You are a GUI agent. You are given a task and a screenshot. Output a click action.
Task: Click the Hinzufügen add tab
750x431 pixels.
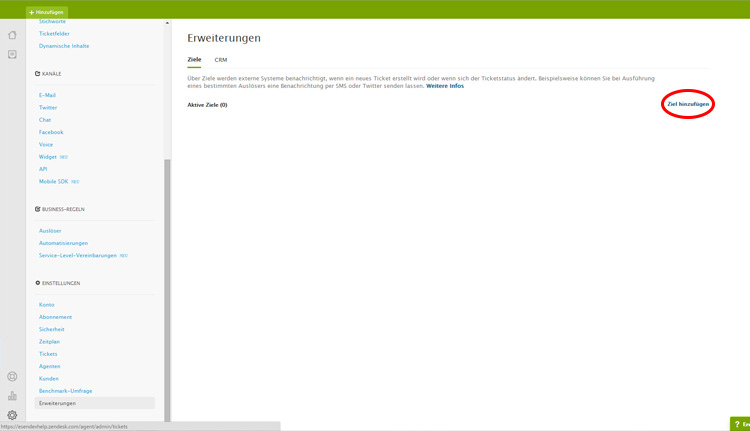47,12
